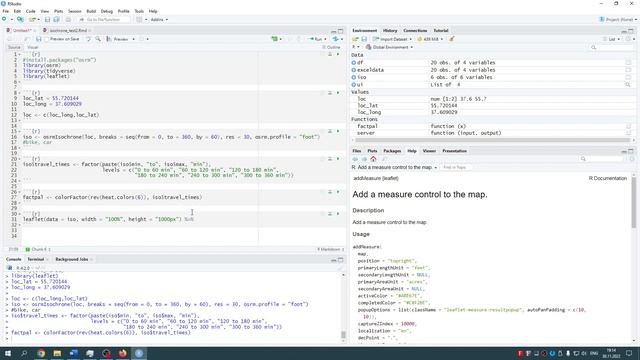
Task: Switch to the History tab
Action: [x=390, y=31]
